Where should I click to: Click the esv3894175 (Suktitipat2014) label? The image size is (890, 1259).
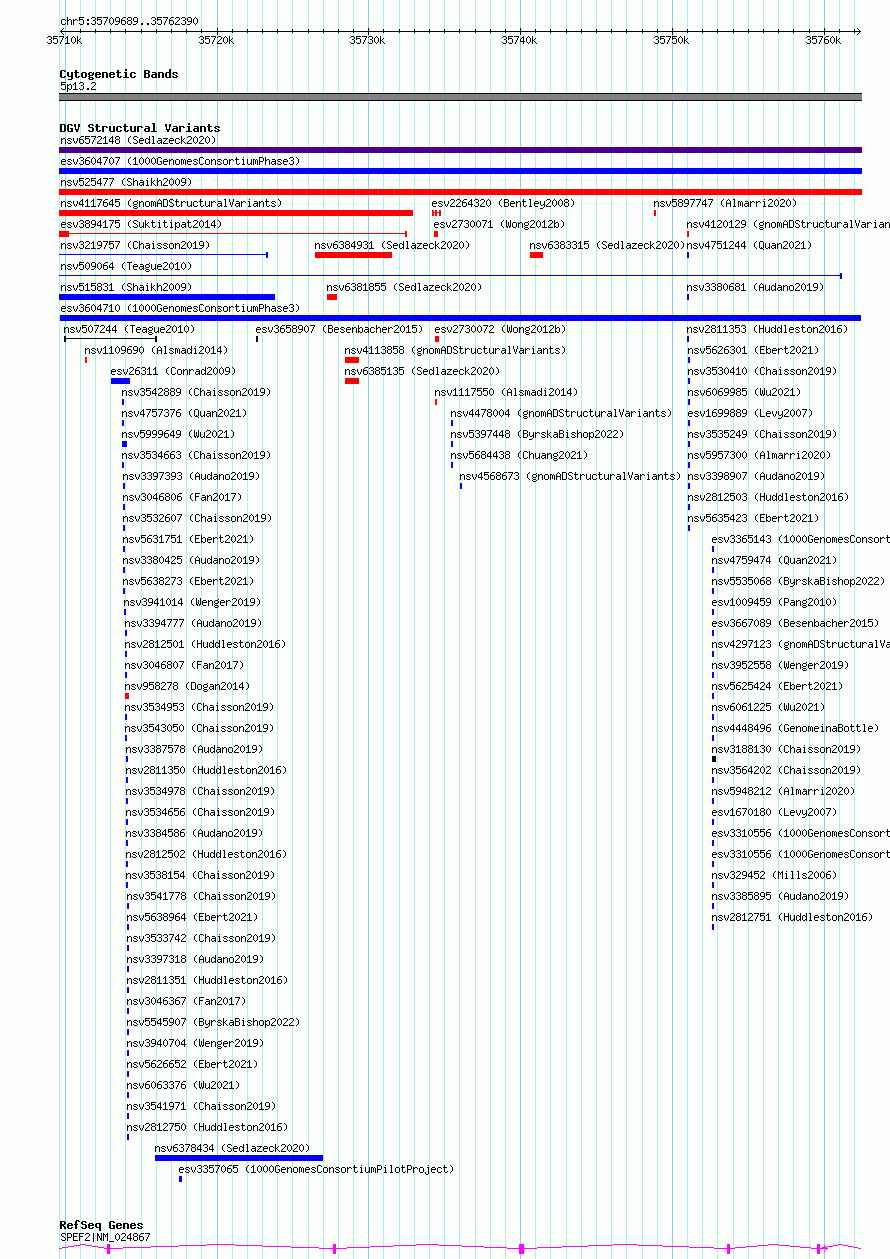140,224
